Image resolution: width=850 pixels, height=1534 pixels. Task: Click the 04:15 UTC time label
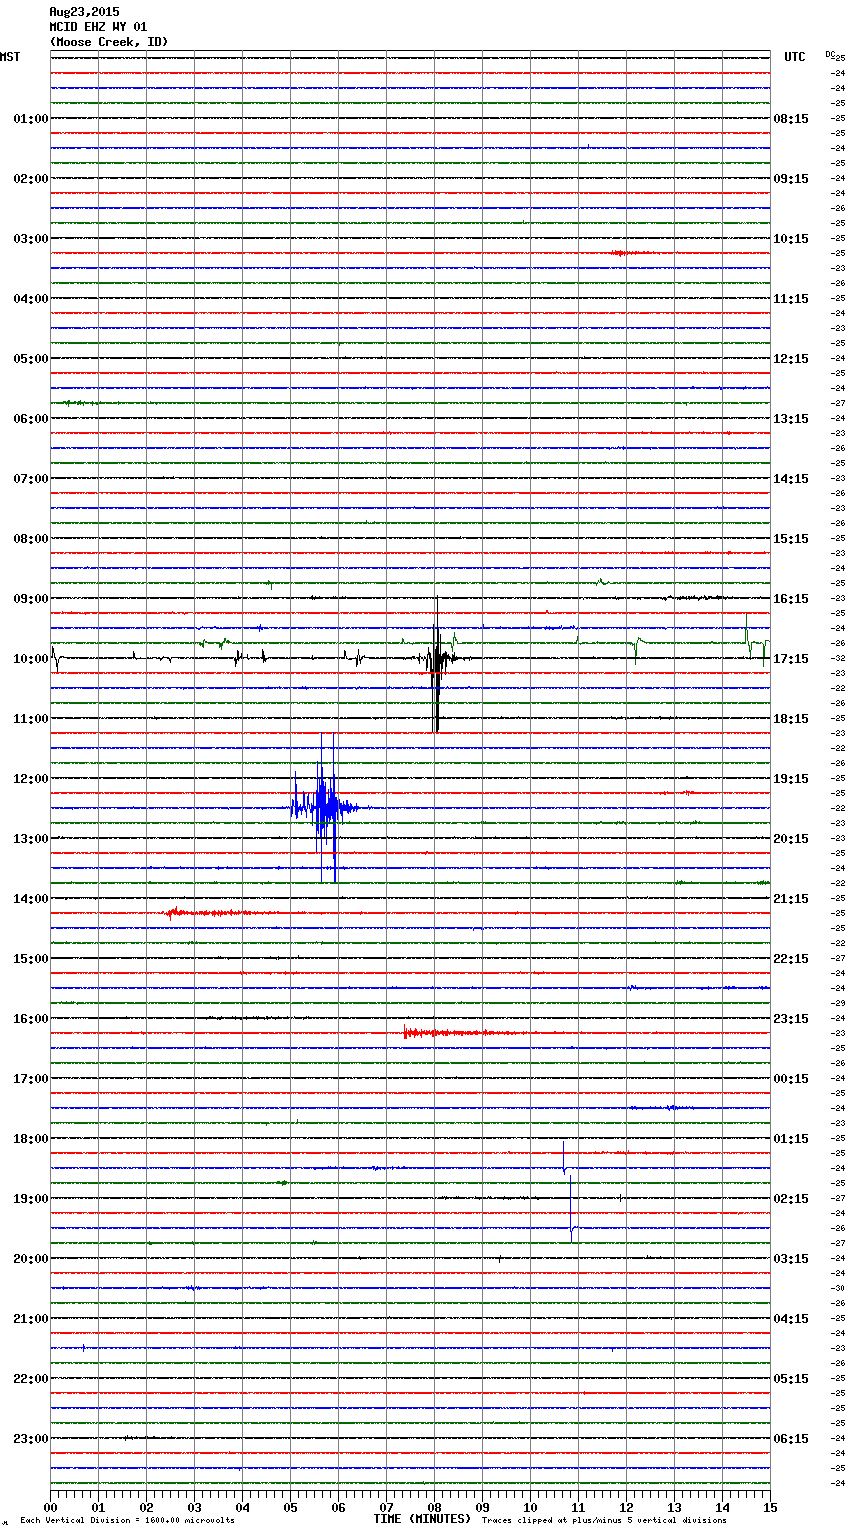pos(791,1319)
